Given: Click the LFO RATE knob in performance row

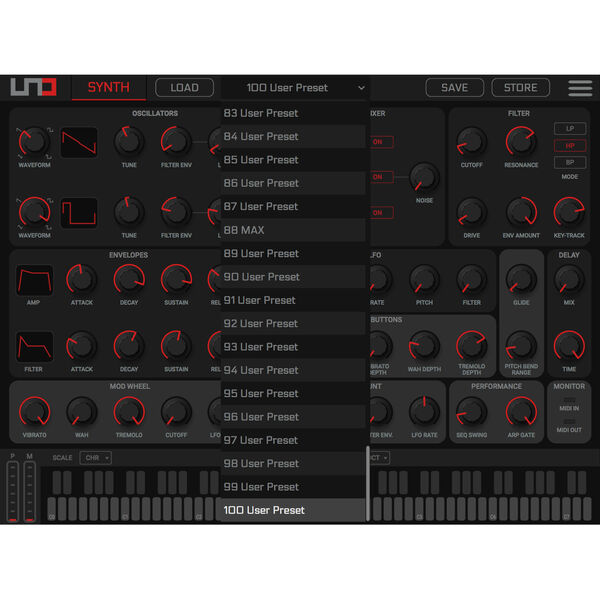Looking at the screenshot, I should pyautogui.click(x=424, y=412).
